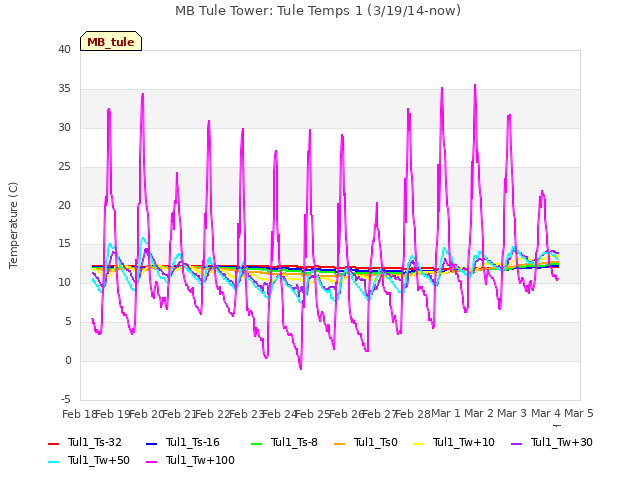Click the Mar 3 x-axis date label
This screenshot has height=480, width=640.
click(x=512, y=413)
